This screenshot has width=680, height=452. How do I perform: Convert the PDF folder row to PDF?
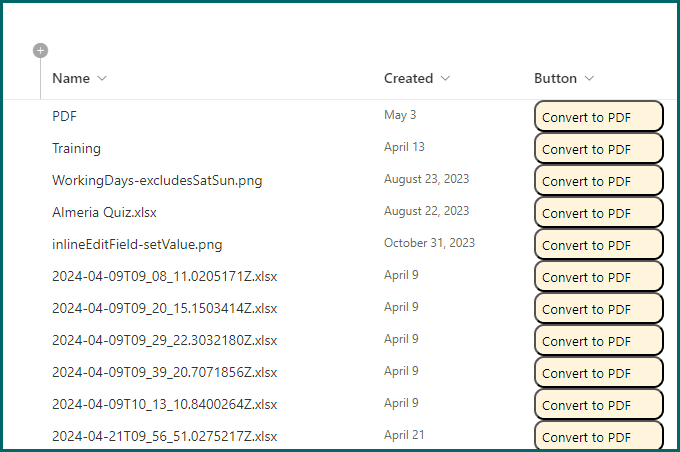(598, 117)
